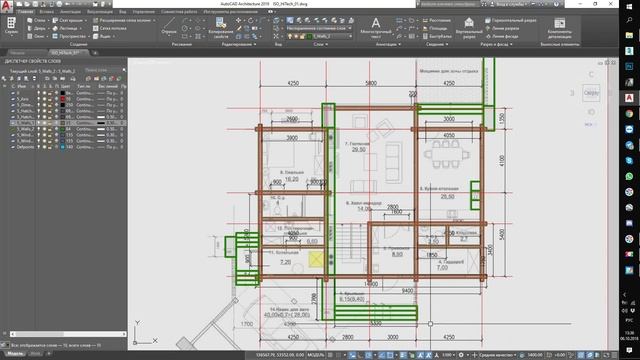Select the Стена (wall) tool

[x=36, y=20]
